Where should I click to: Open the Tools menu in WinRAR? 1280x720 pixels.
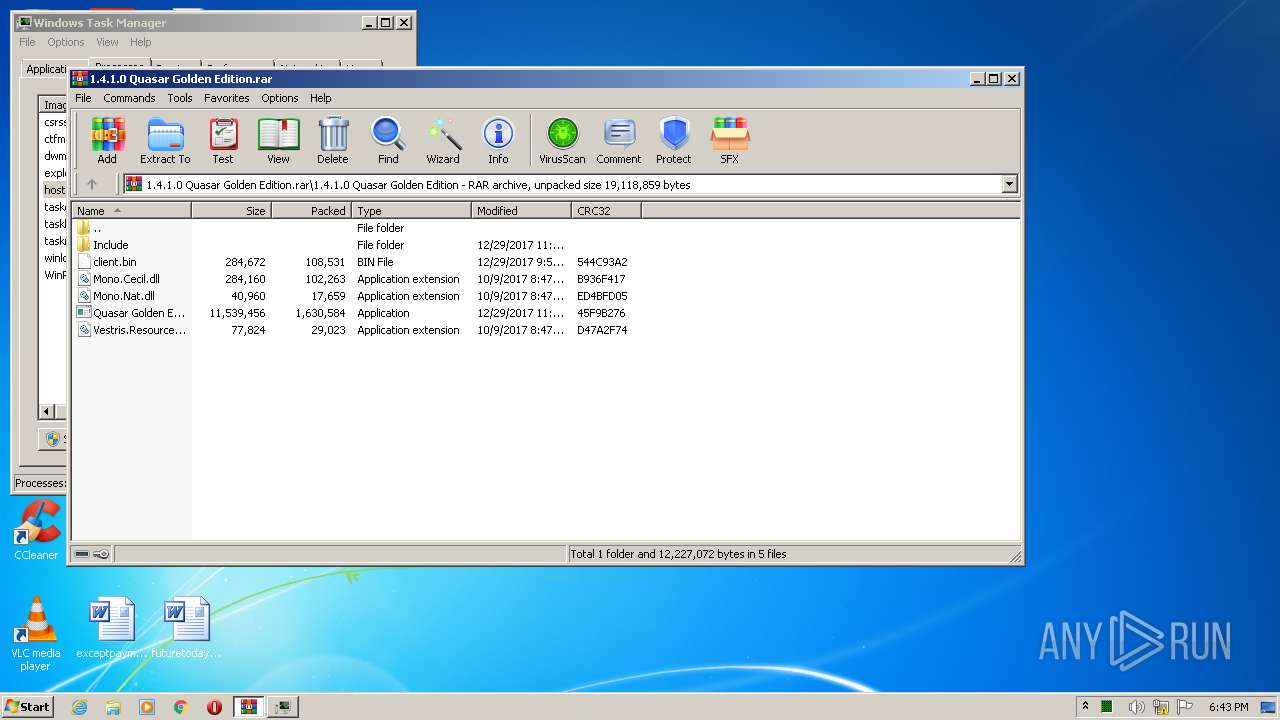pyautogui.click(x=180, y=98)
